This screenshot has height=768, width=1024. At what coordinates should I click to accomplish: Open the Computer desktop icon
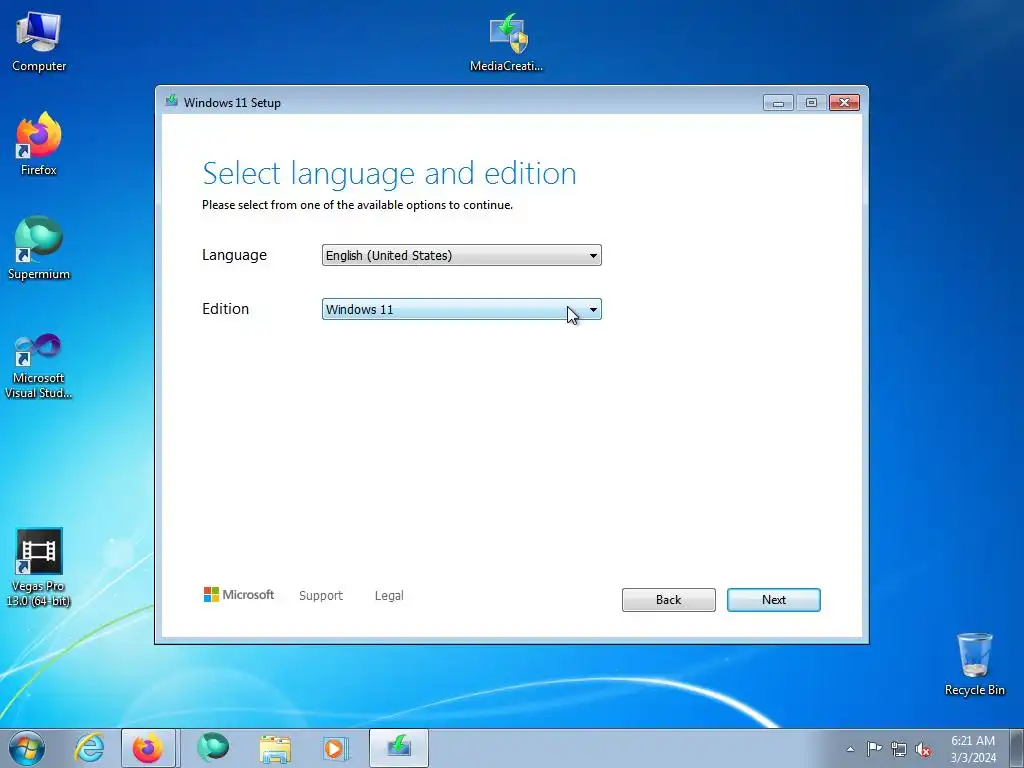click(x=39, y=42)
